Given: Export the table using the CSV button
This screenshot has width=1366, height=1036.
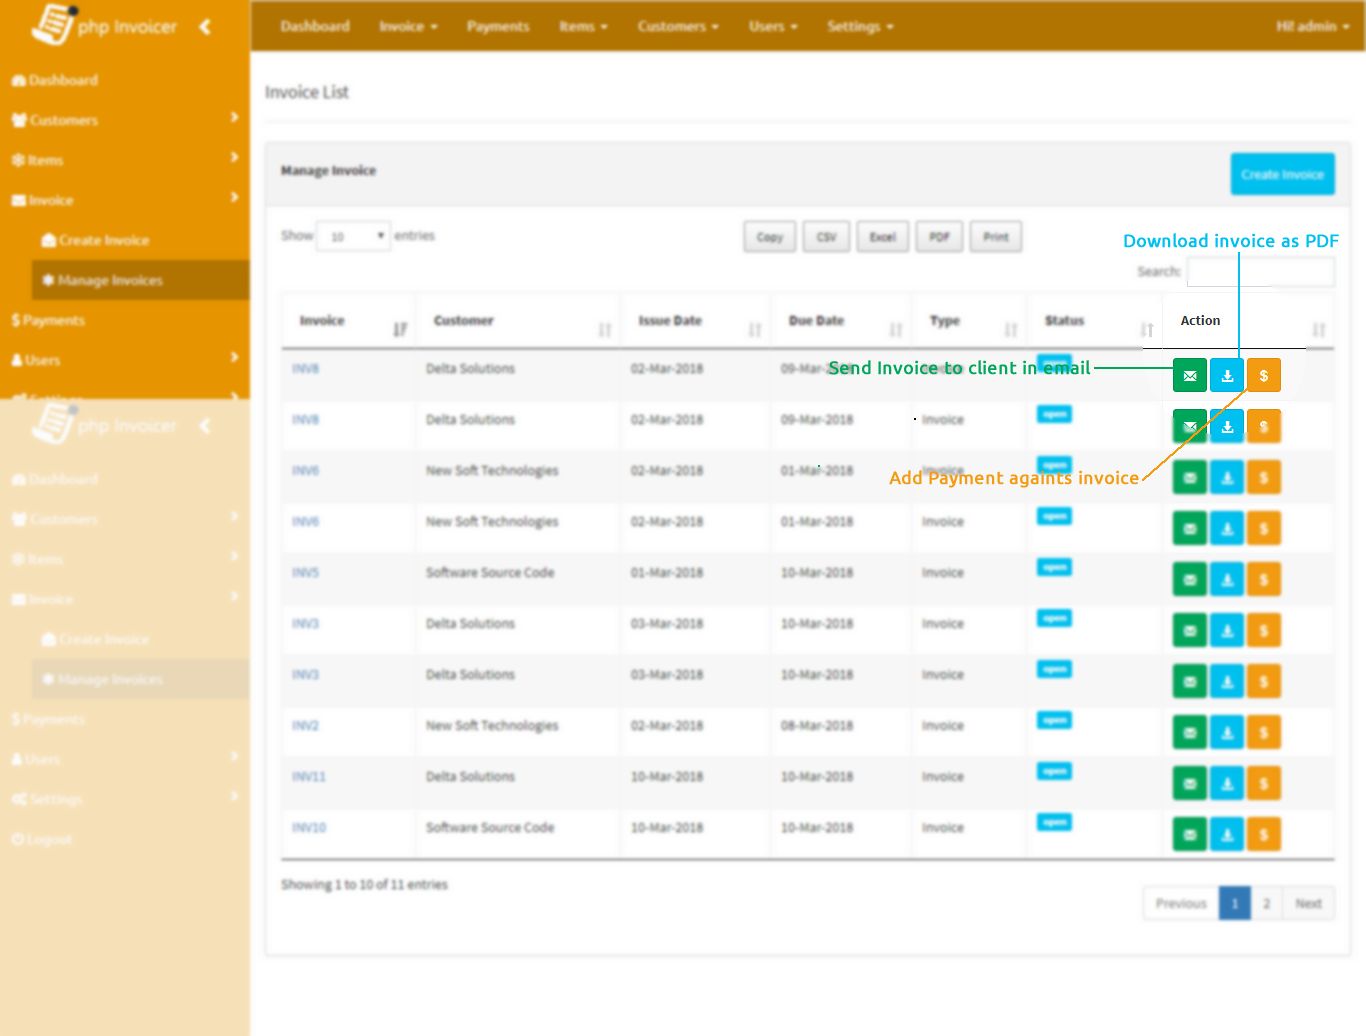Looking at the screenshot, I should point(826,238).
